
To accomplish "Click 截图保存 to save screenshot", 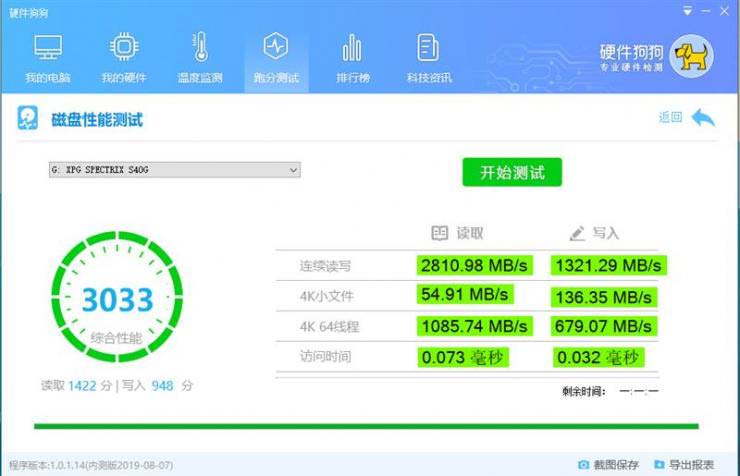I will (x=616, y=465).
